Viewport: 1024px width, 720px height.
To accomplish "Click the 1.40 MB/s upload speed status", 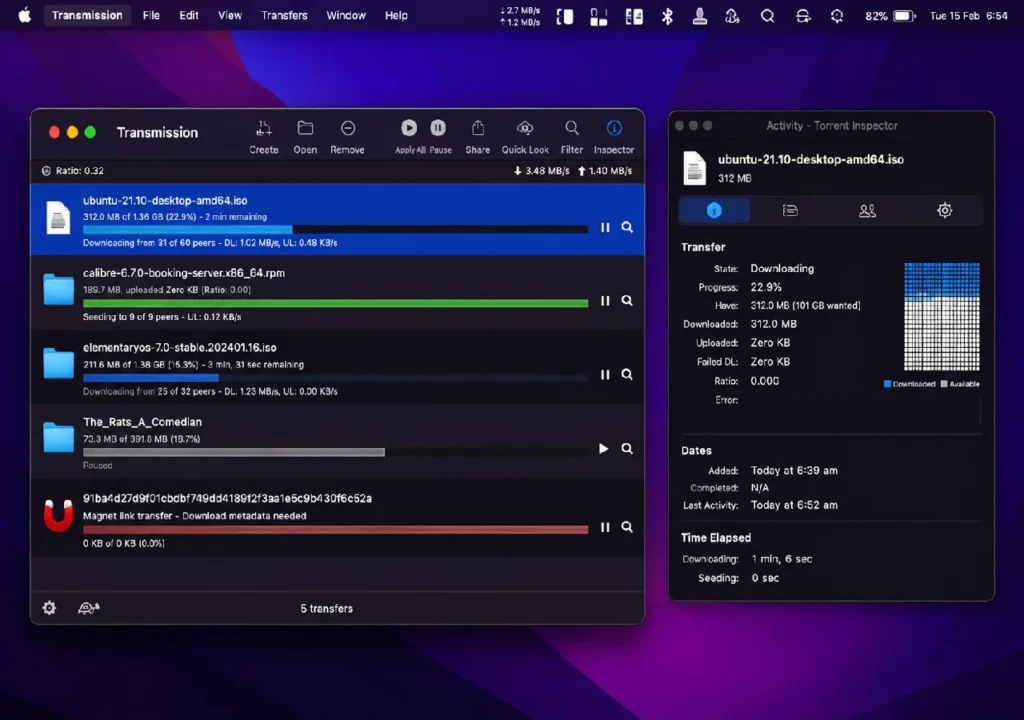I will click(x=605, y=171).
